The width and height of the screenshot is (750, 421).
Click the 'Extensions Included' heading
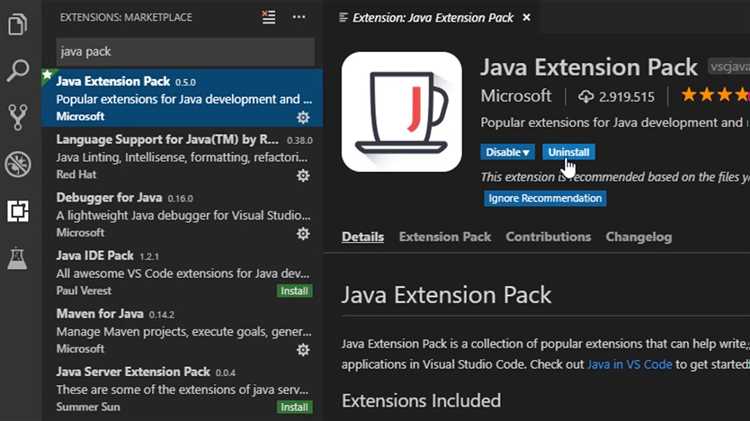(421, 400)
